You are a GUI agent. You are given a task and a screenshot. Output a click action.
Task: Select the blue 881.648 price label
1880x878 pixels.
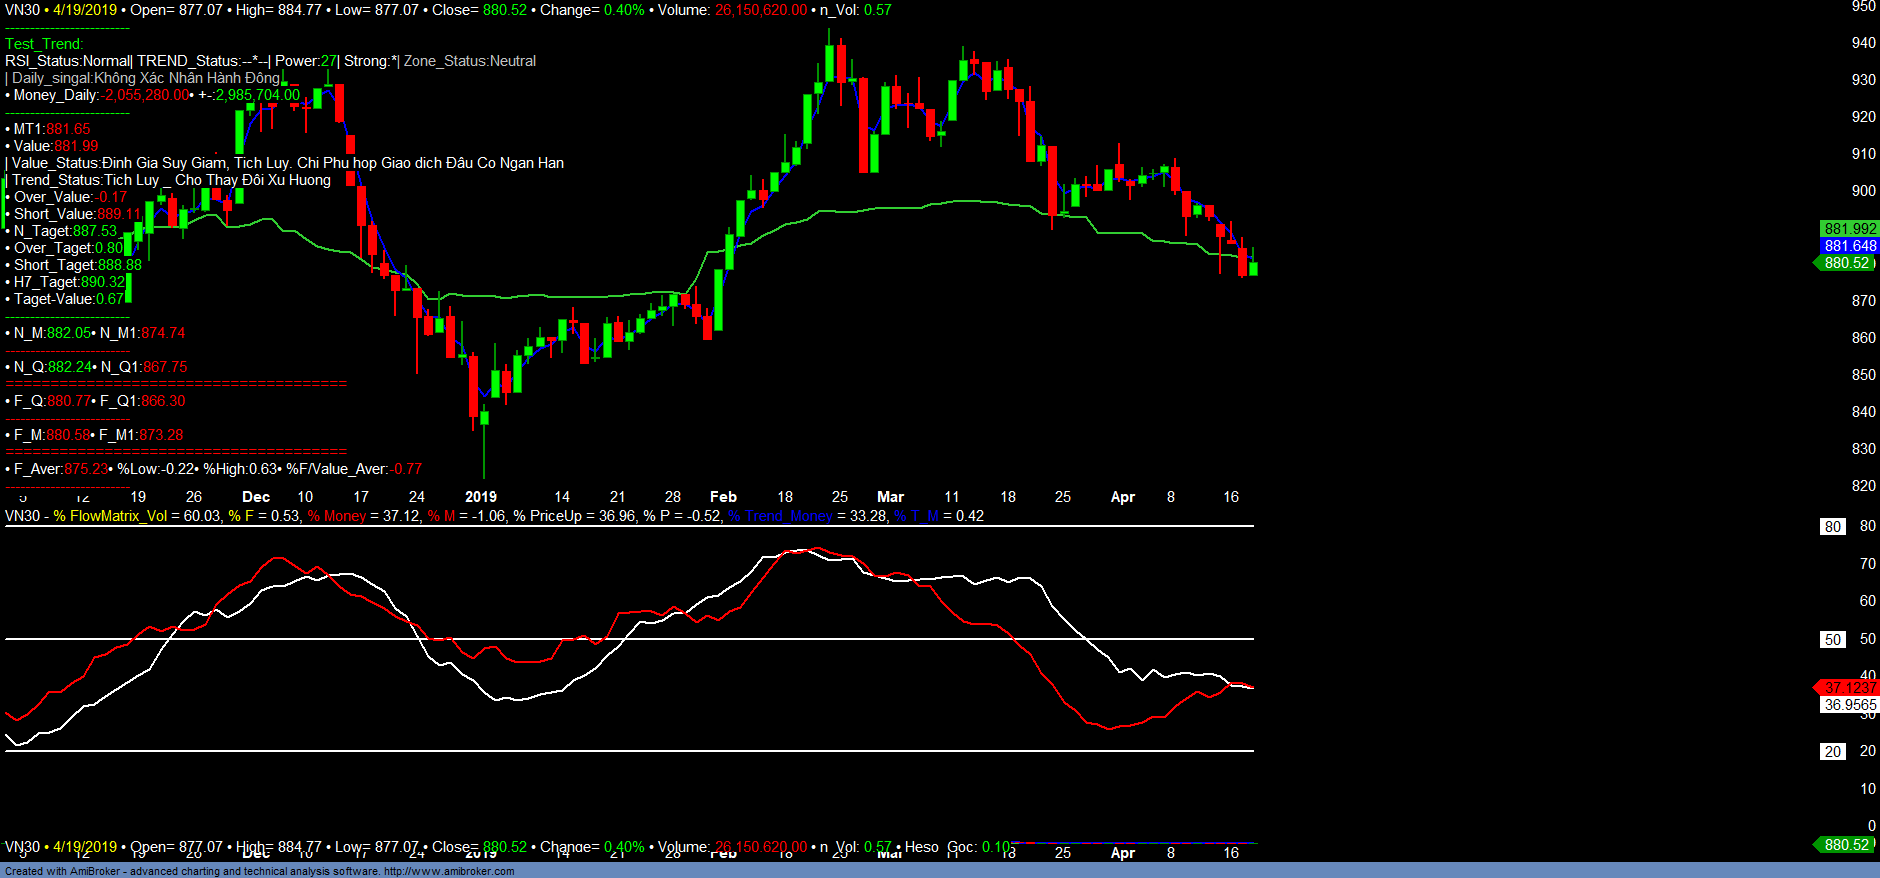point(1850,246)
